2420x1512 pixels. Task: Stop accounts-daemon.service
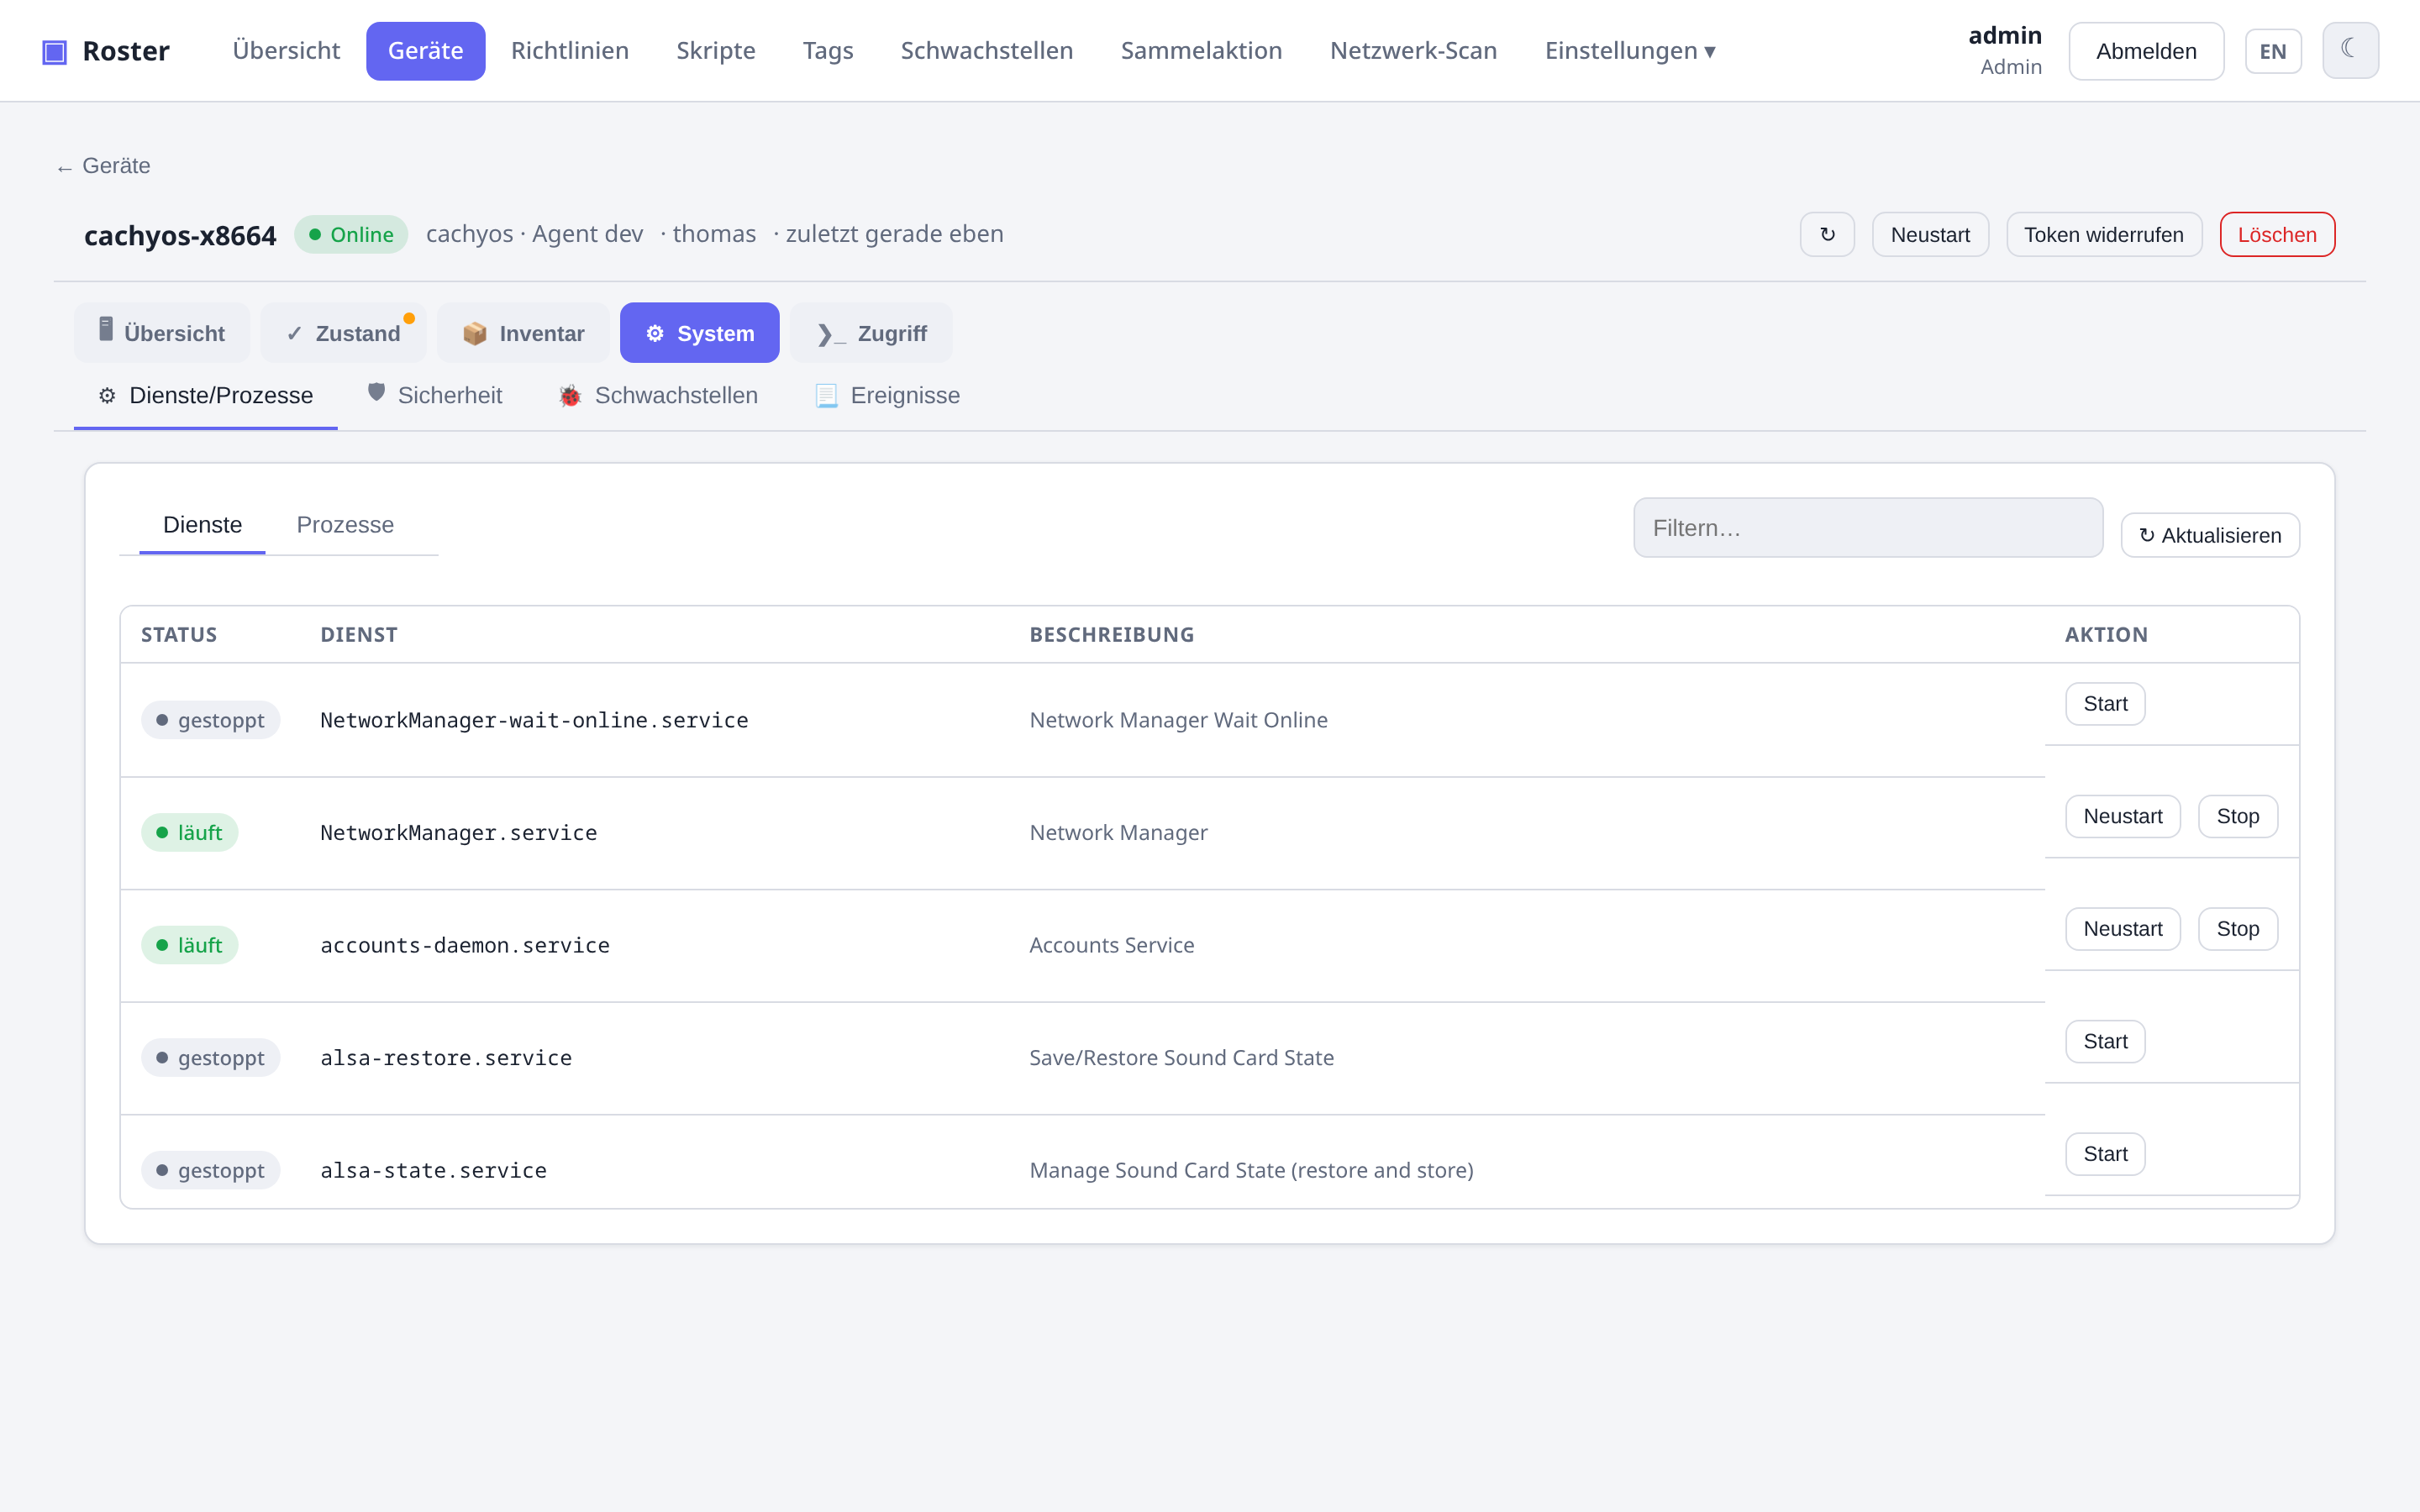pos(2237,929)
